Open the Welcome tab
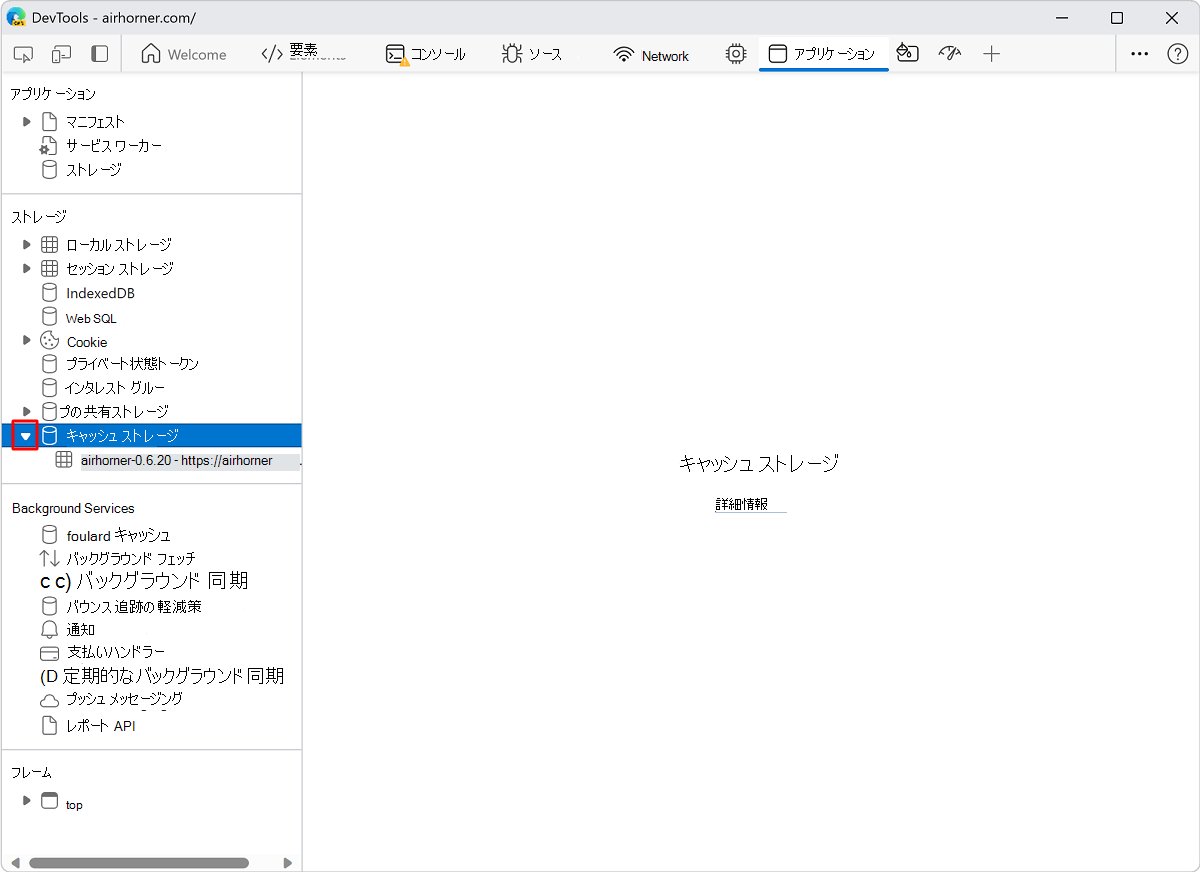Image resolution: width=1200 pixels, height=872 pixels. (x=184, y=55)
